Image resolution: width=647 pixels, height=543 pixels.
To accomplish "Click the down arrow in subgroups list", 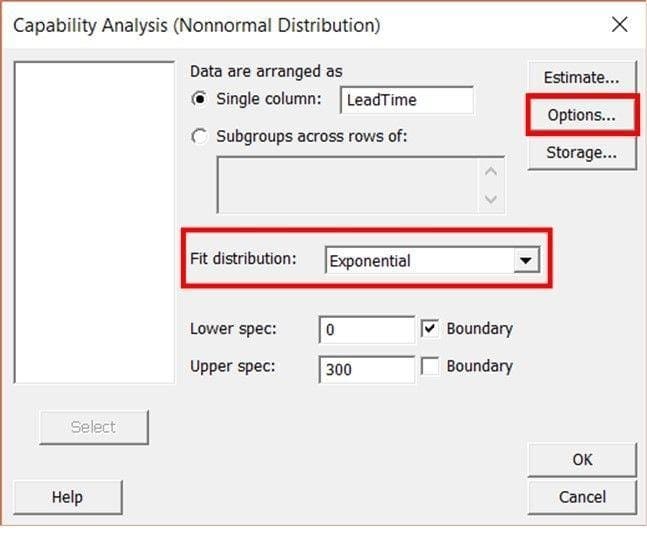I will (x=491, y=199).
